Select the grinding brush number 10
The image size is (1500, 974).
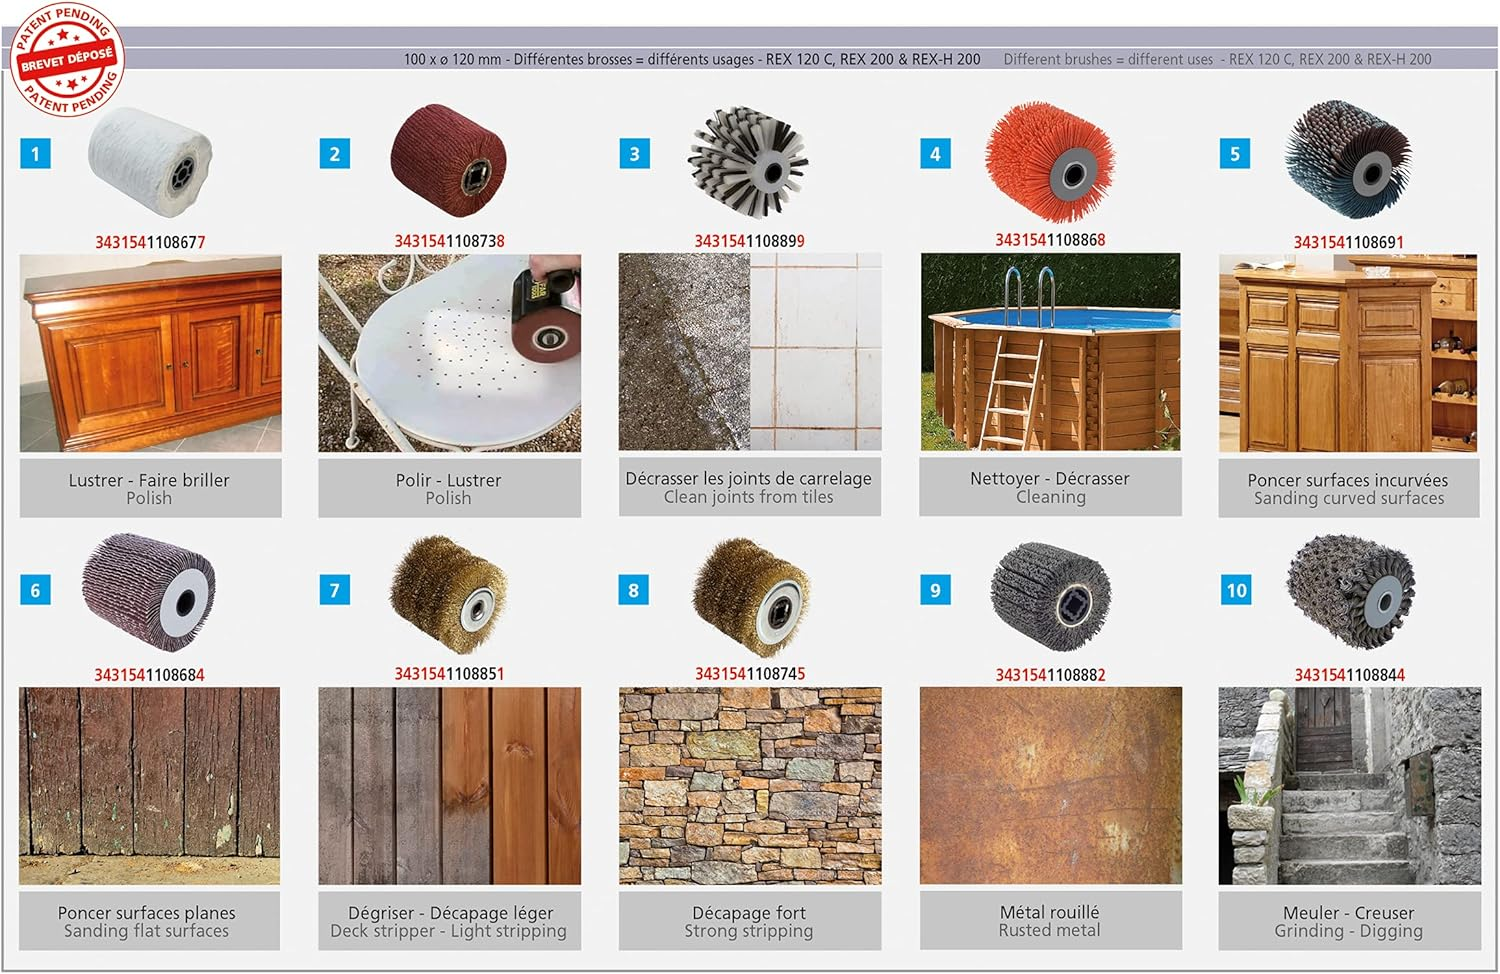pos(1350,591)
